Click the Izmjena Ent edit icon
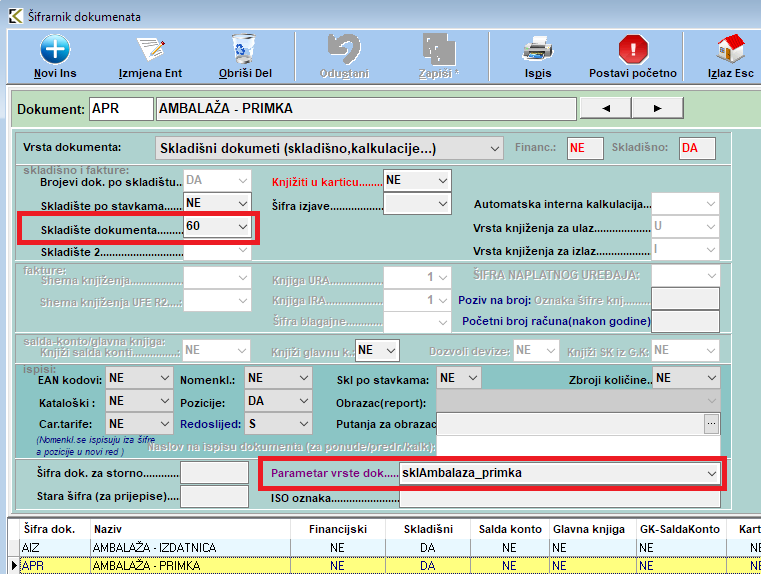Viewport: 761px width, 574px height. 151,49
